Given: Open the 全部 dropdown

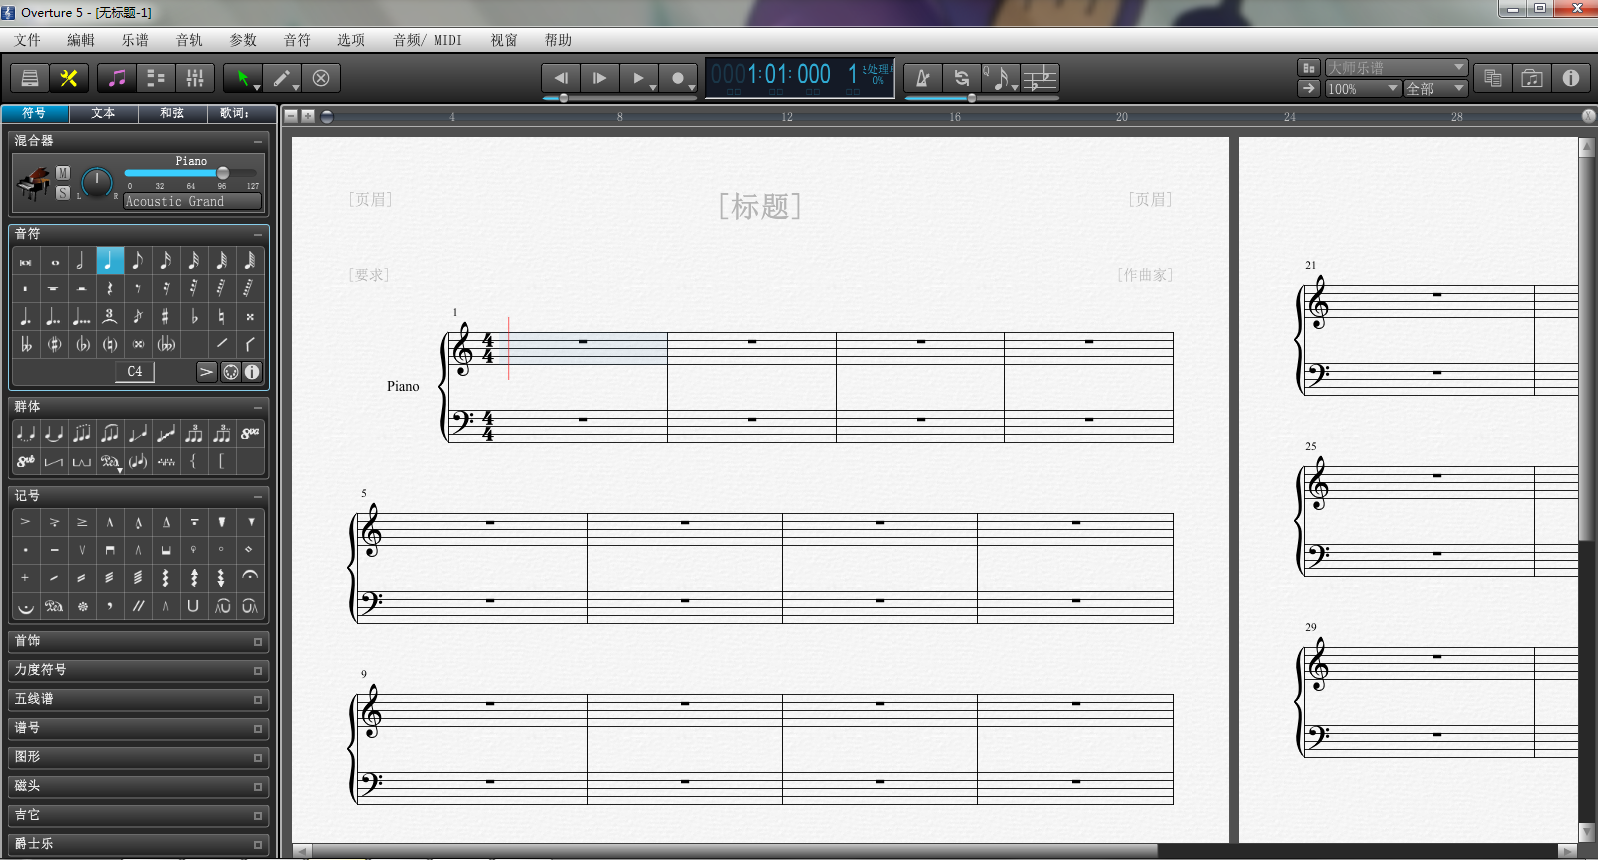Looking at the screenshot, I should click(x=1435, y=89).
